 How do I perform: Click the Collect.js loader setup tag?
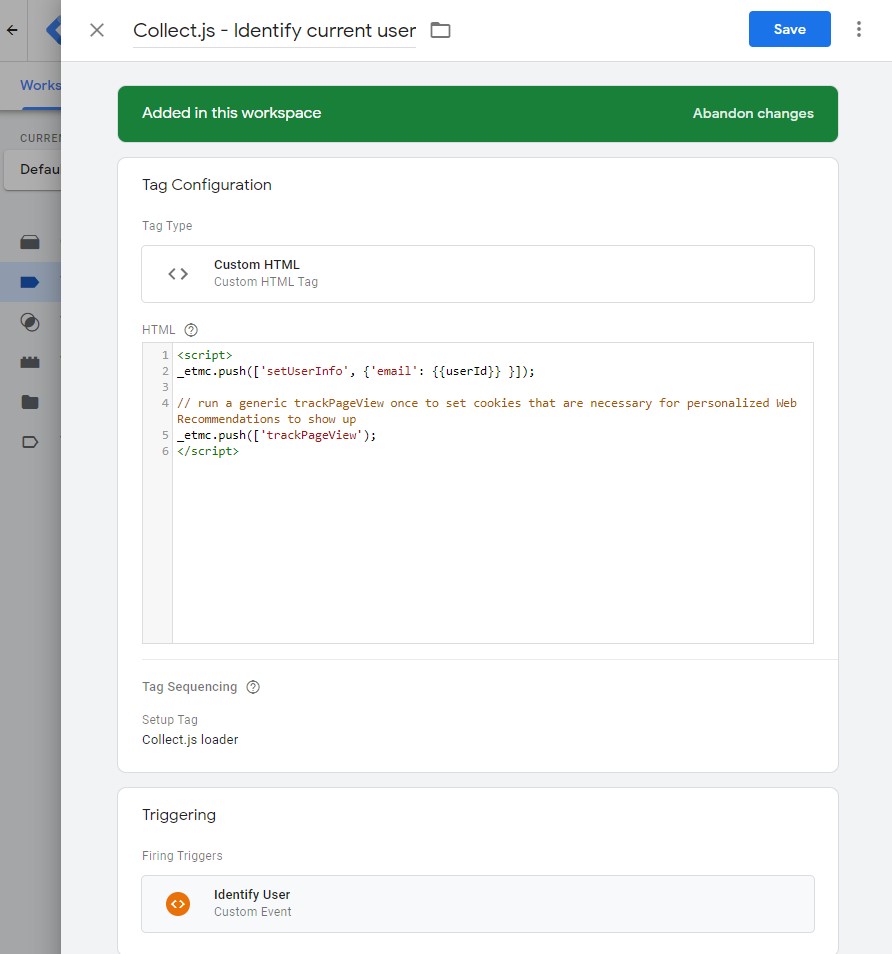coord(190,739)
